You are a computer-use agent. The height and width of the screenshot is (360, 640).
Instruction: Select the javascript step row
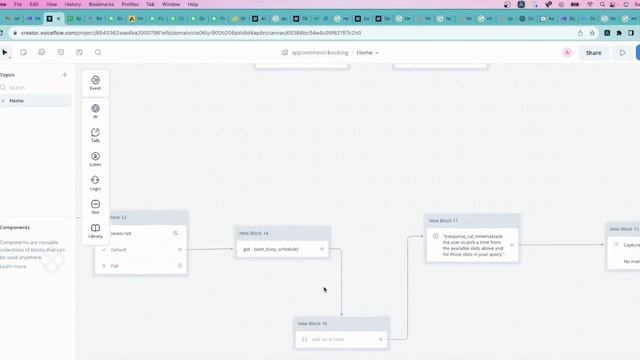coord(141,233)
